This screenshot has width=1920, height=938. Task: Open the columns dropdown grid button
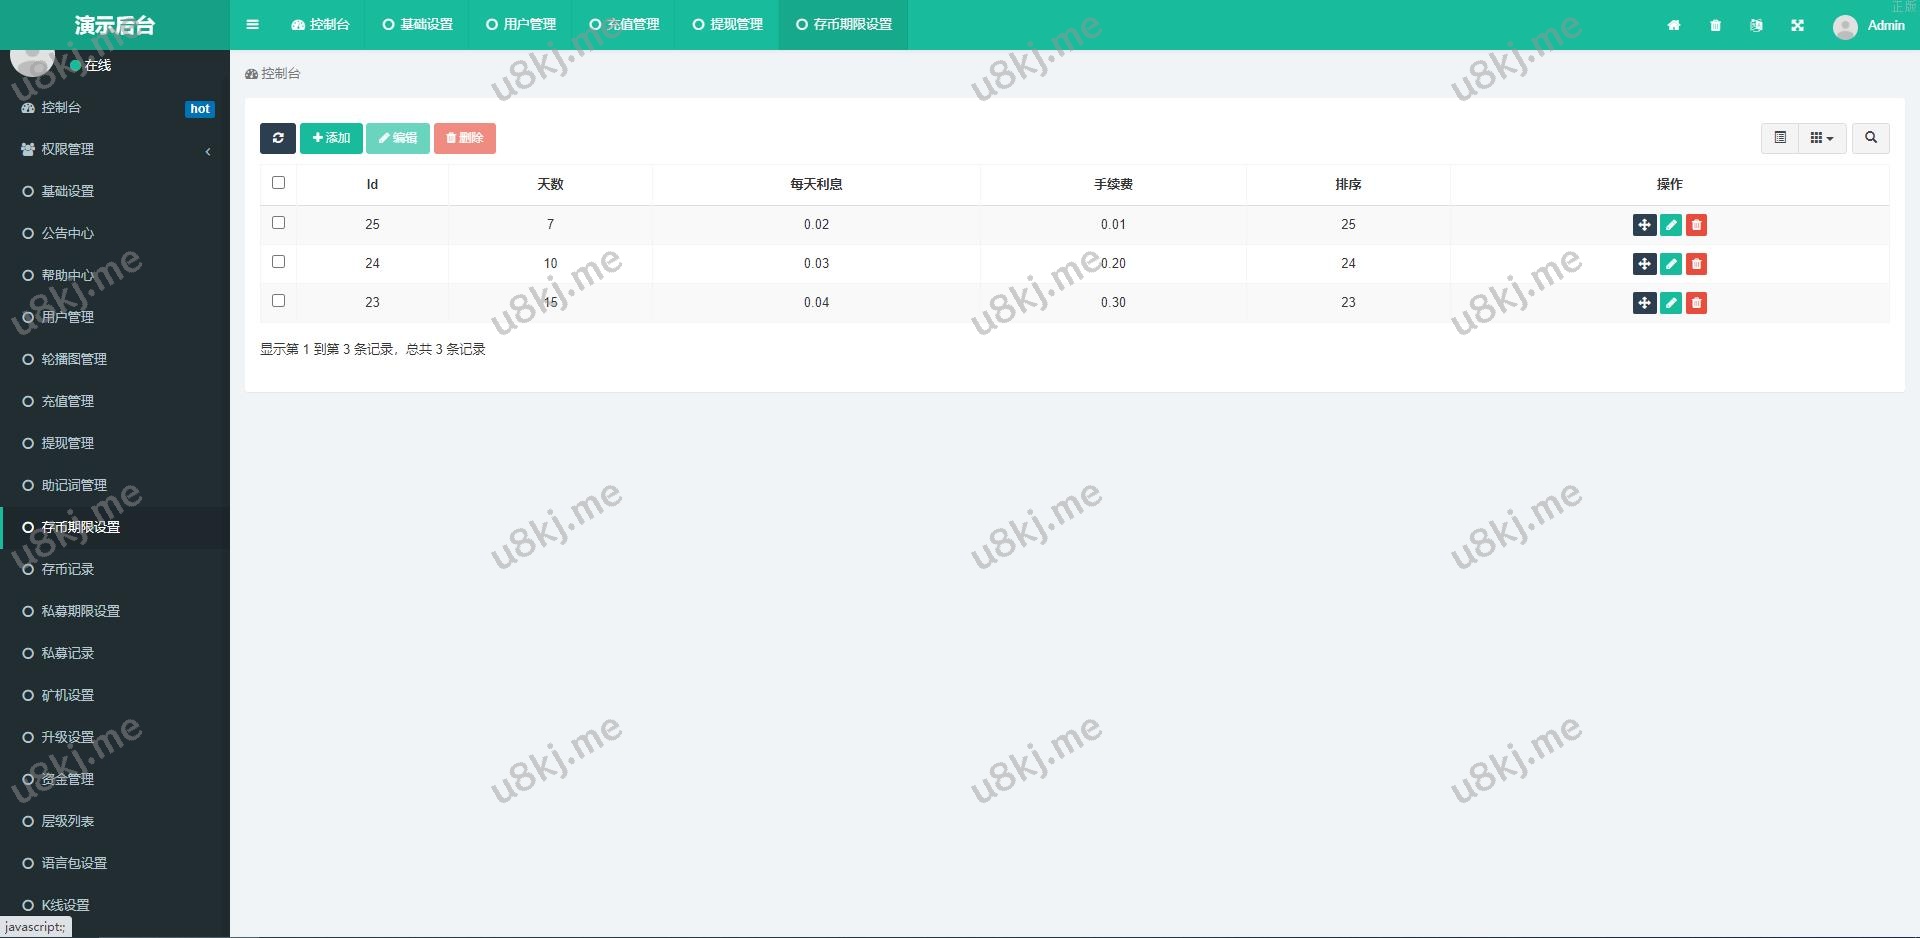1821,138
